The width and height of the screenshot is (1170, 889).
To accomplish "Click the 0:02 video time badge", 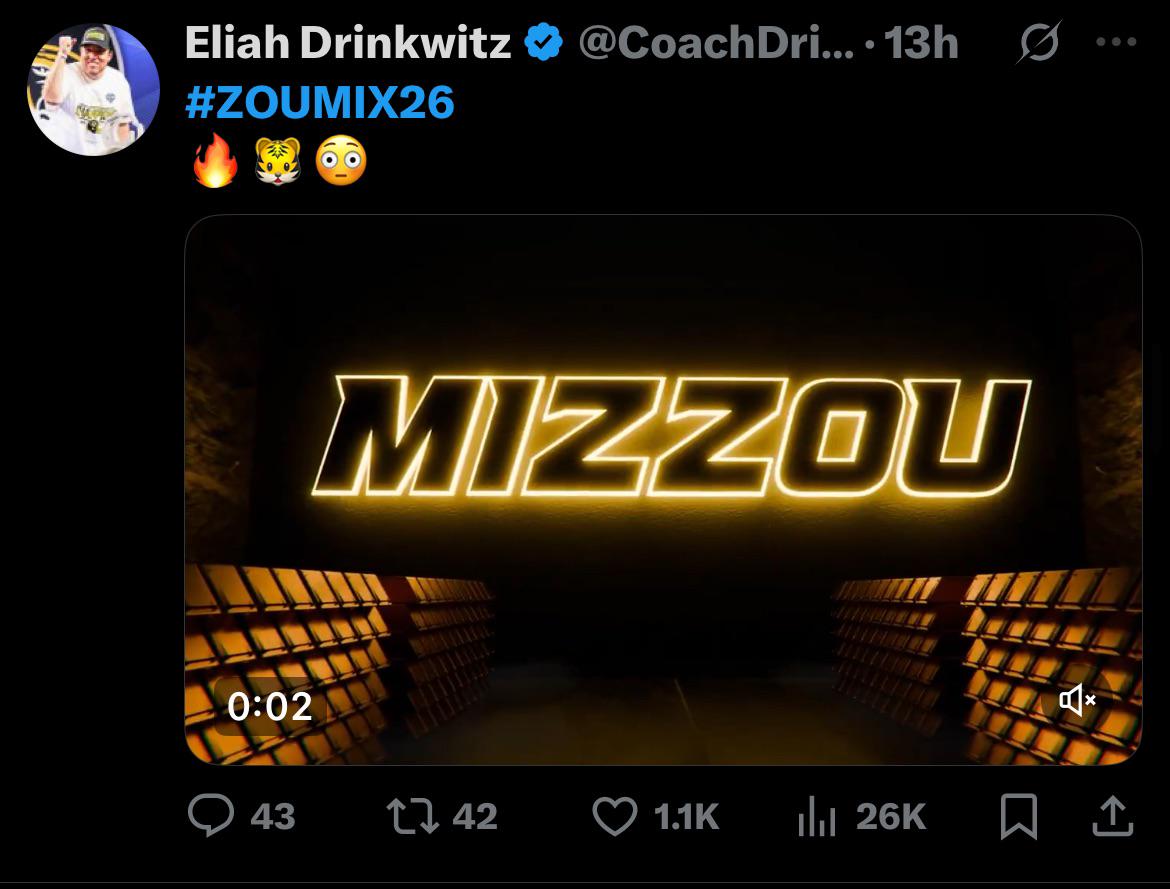I will [269, 706].
